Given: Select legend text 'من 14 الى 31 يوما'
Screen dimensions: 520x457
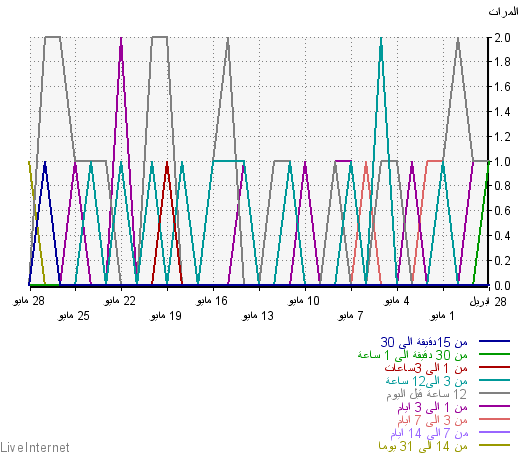Looking at the screenshot, I should [423, 446].
